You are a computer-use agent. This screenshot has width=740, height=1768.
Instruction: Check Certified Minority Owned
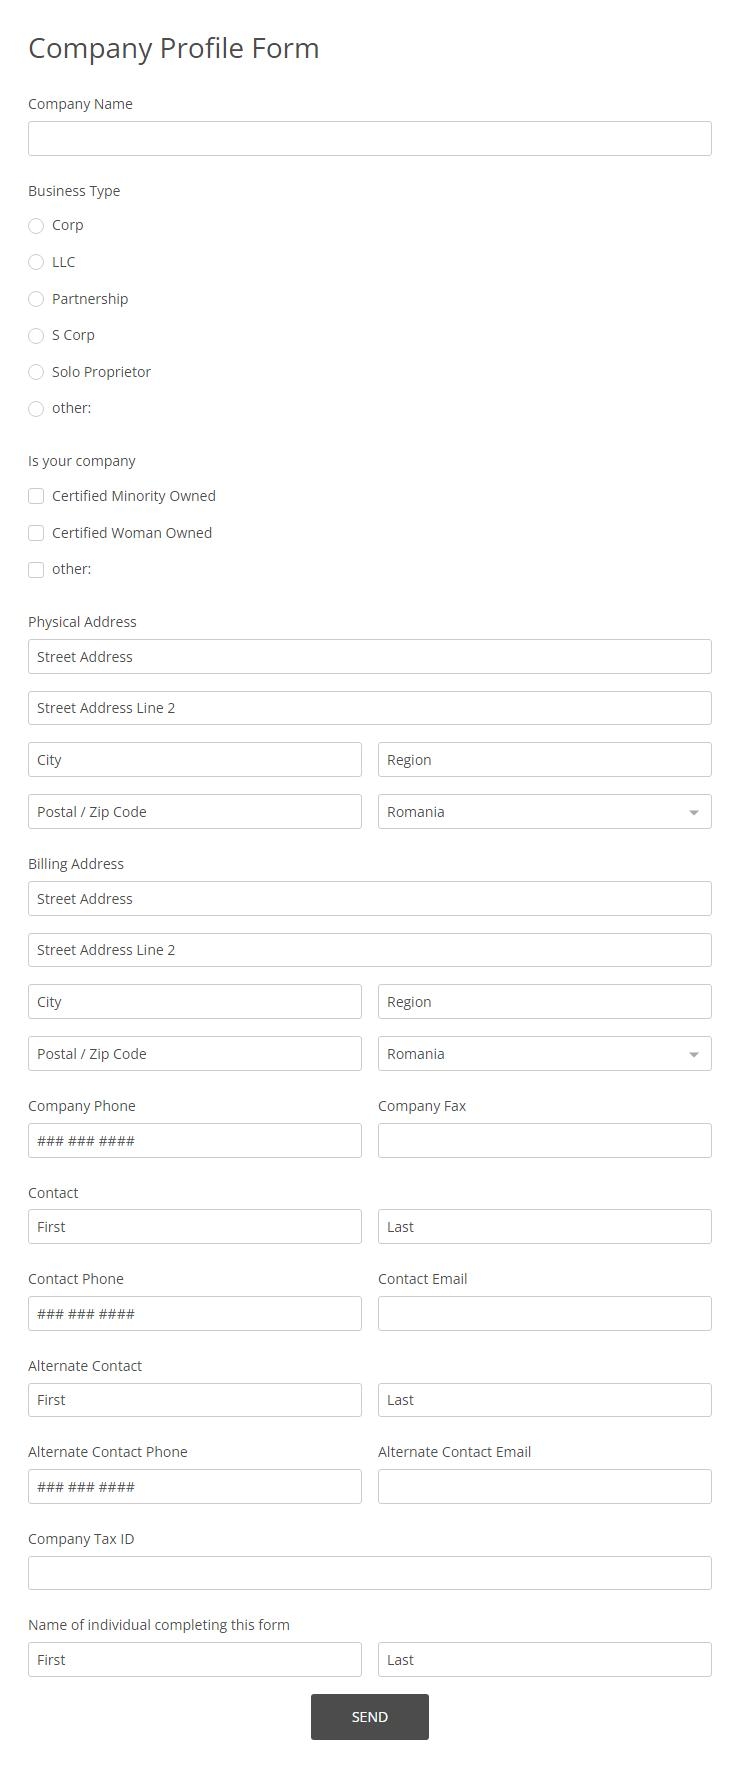[x=36, y=495]
